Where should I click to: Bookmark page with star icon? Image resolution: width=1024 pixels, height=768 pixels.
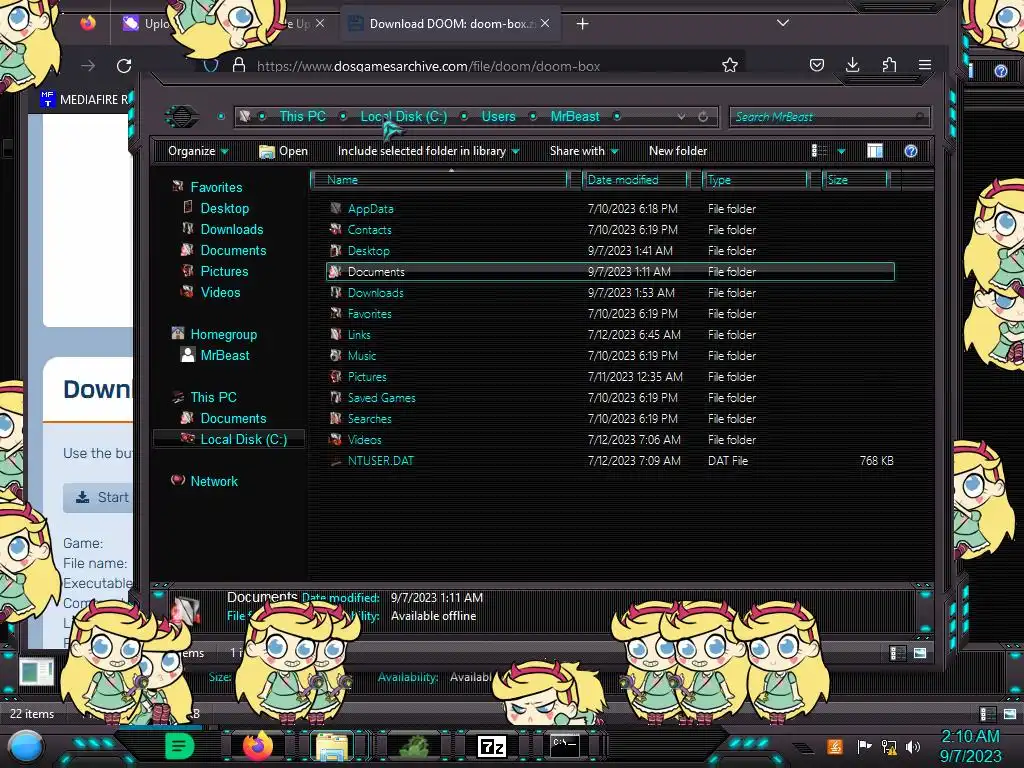click(x=730, y=65)
